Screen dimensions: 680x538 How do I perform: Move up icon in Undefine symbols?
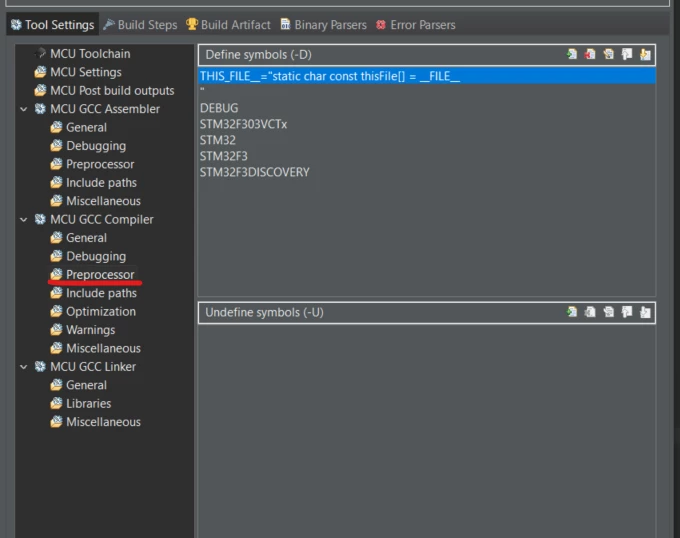point(627,312)
